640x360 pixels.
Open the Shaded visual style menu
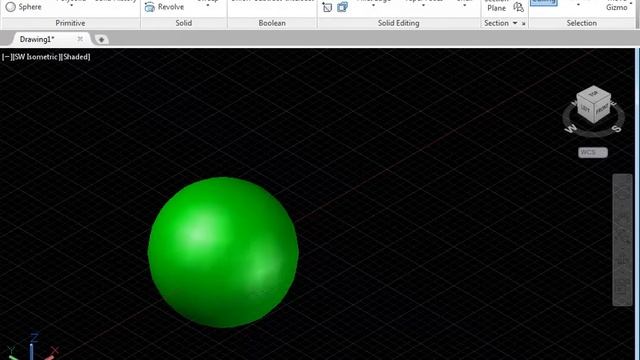coord(76,57)
